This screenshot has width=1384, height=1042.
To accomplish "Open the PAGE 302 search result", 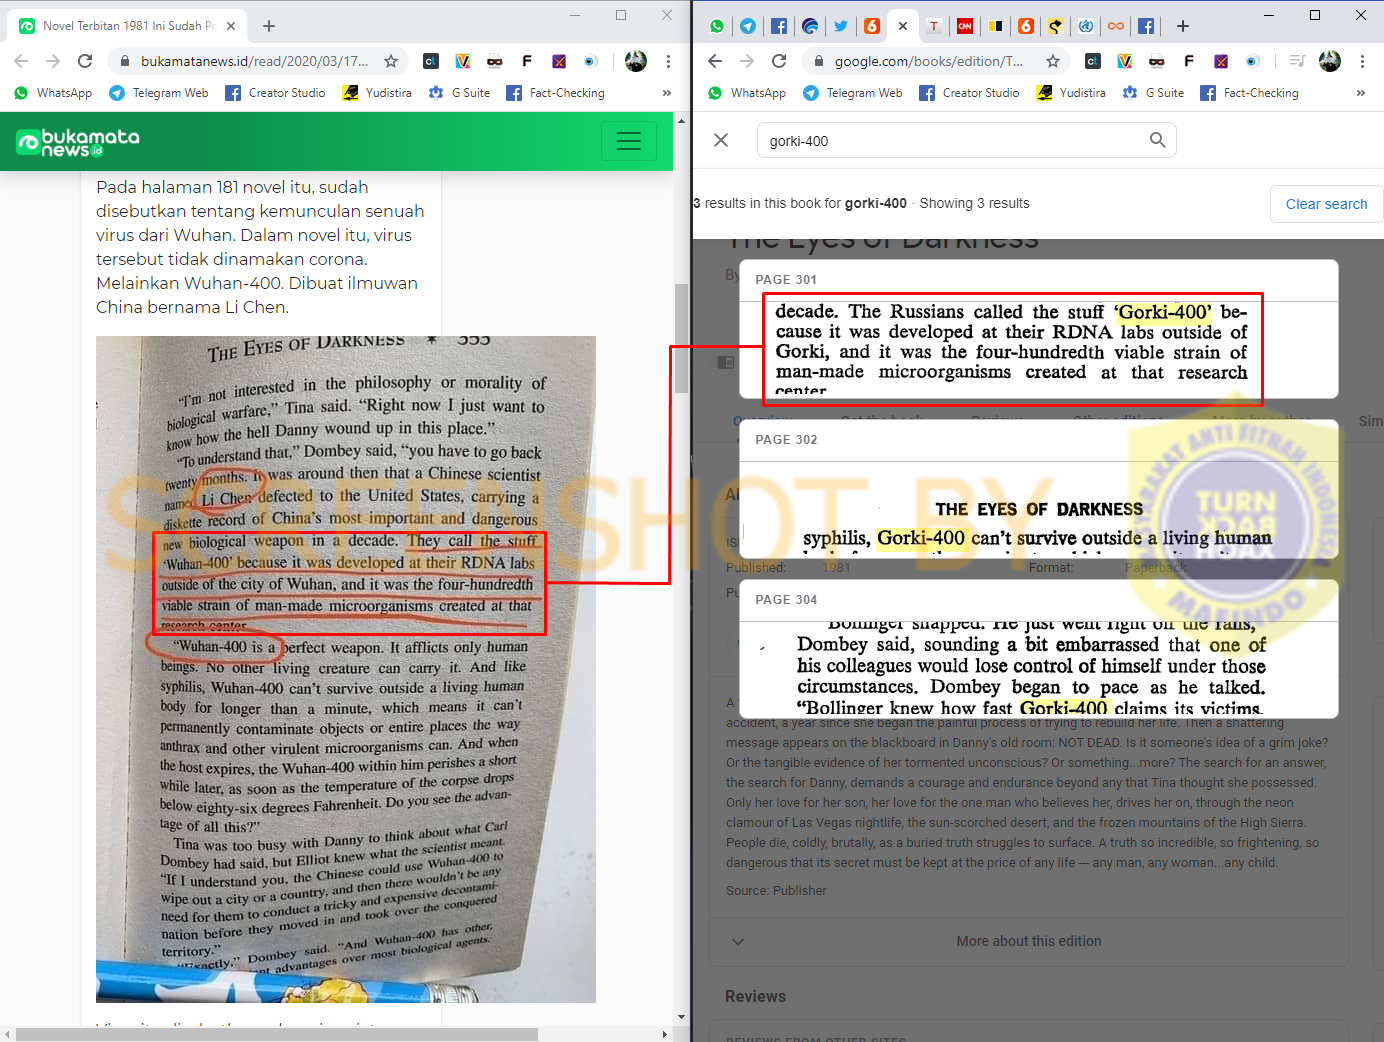I will (1038, 490).
